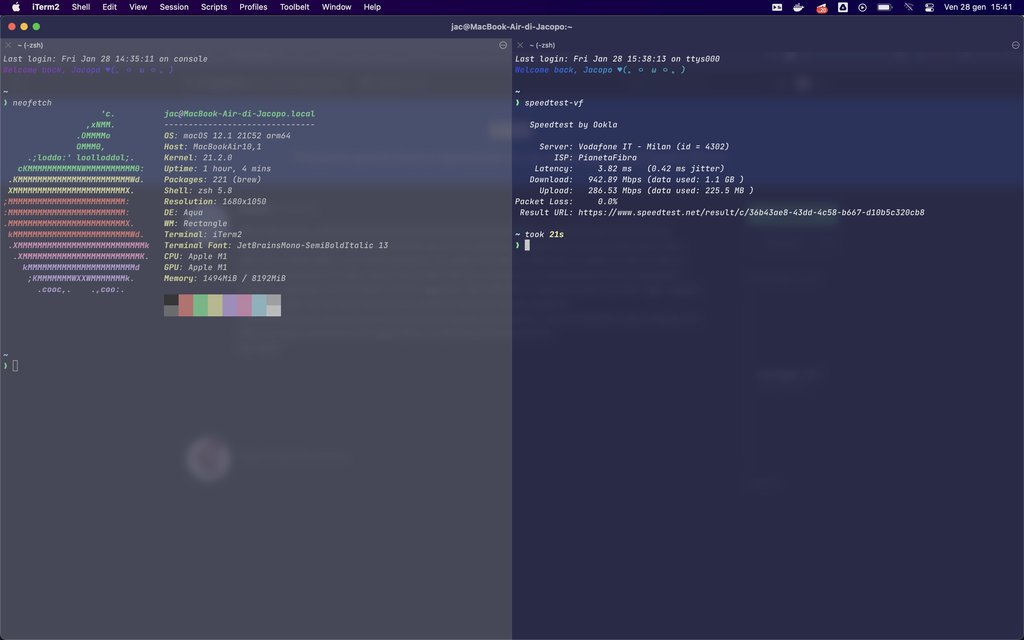Open the red badge status icon
Viewport: 1024px width, 640px height.
(x=822, y=8)
